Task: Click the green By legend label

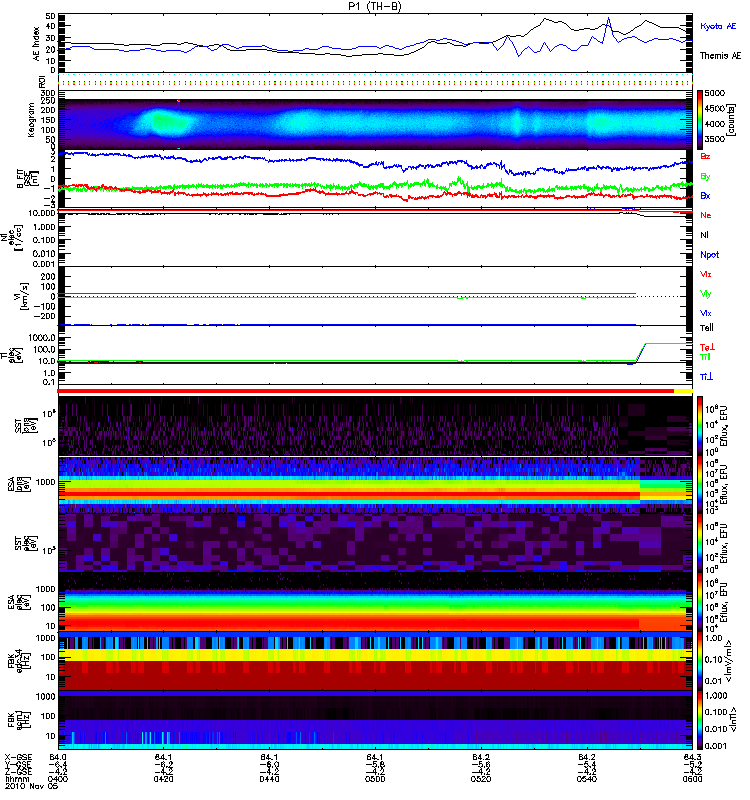Action: pyautogui.click(x=705, y=177)
